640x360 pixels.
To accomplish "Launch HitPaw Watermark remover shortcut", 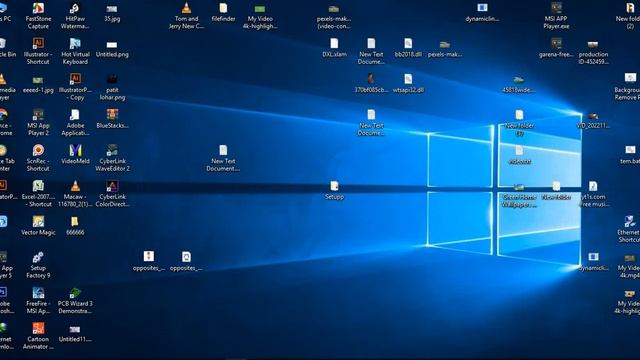I will tap(75, 16).
